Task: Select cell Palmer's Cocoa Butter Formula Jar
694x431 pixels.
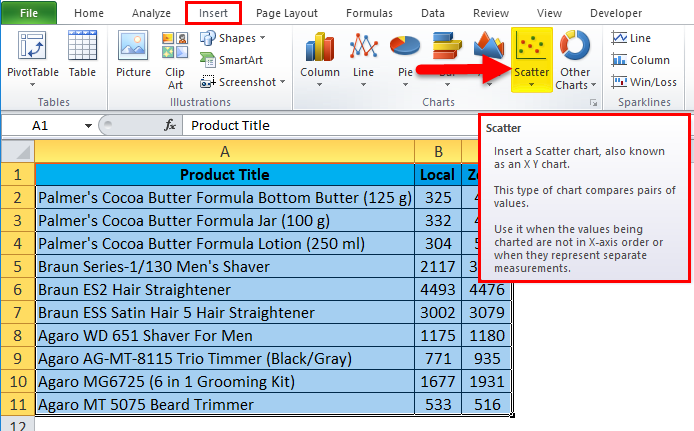Action: [x=225, y=221]
